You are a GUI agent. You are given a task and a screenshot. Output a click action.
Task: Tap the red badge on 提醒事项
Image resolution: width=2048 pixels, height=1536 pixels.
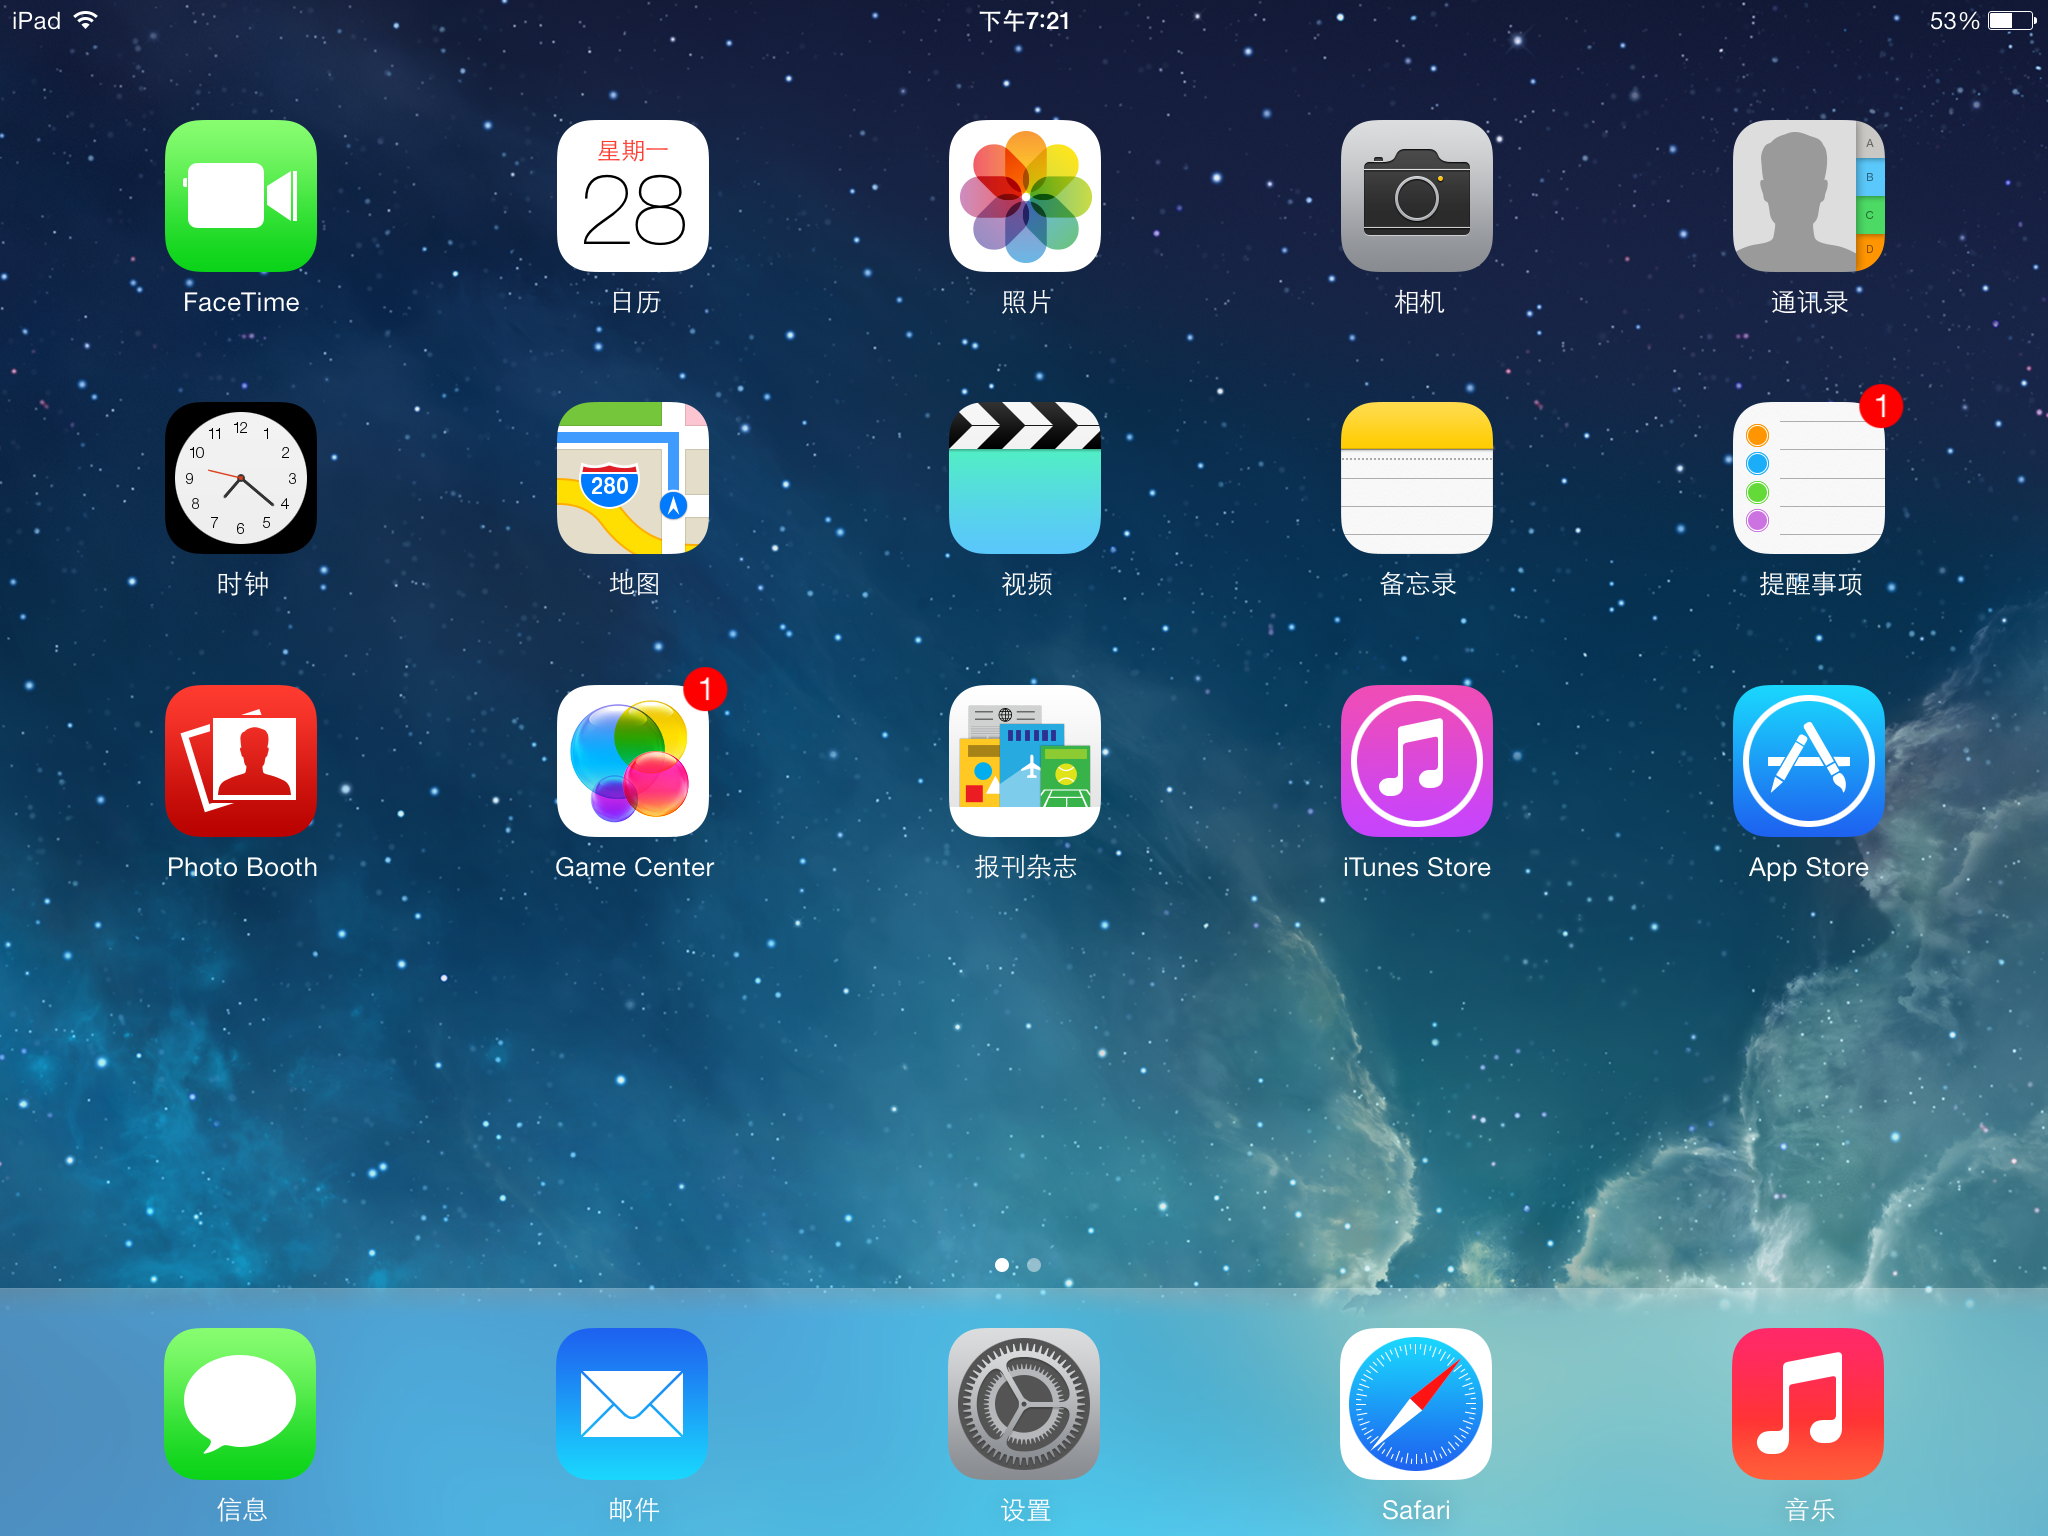(x=1881, y=406)
